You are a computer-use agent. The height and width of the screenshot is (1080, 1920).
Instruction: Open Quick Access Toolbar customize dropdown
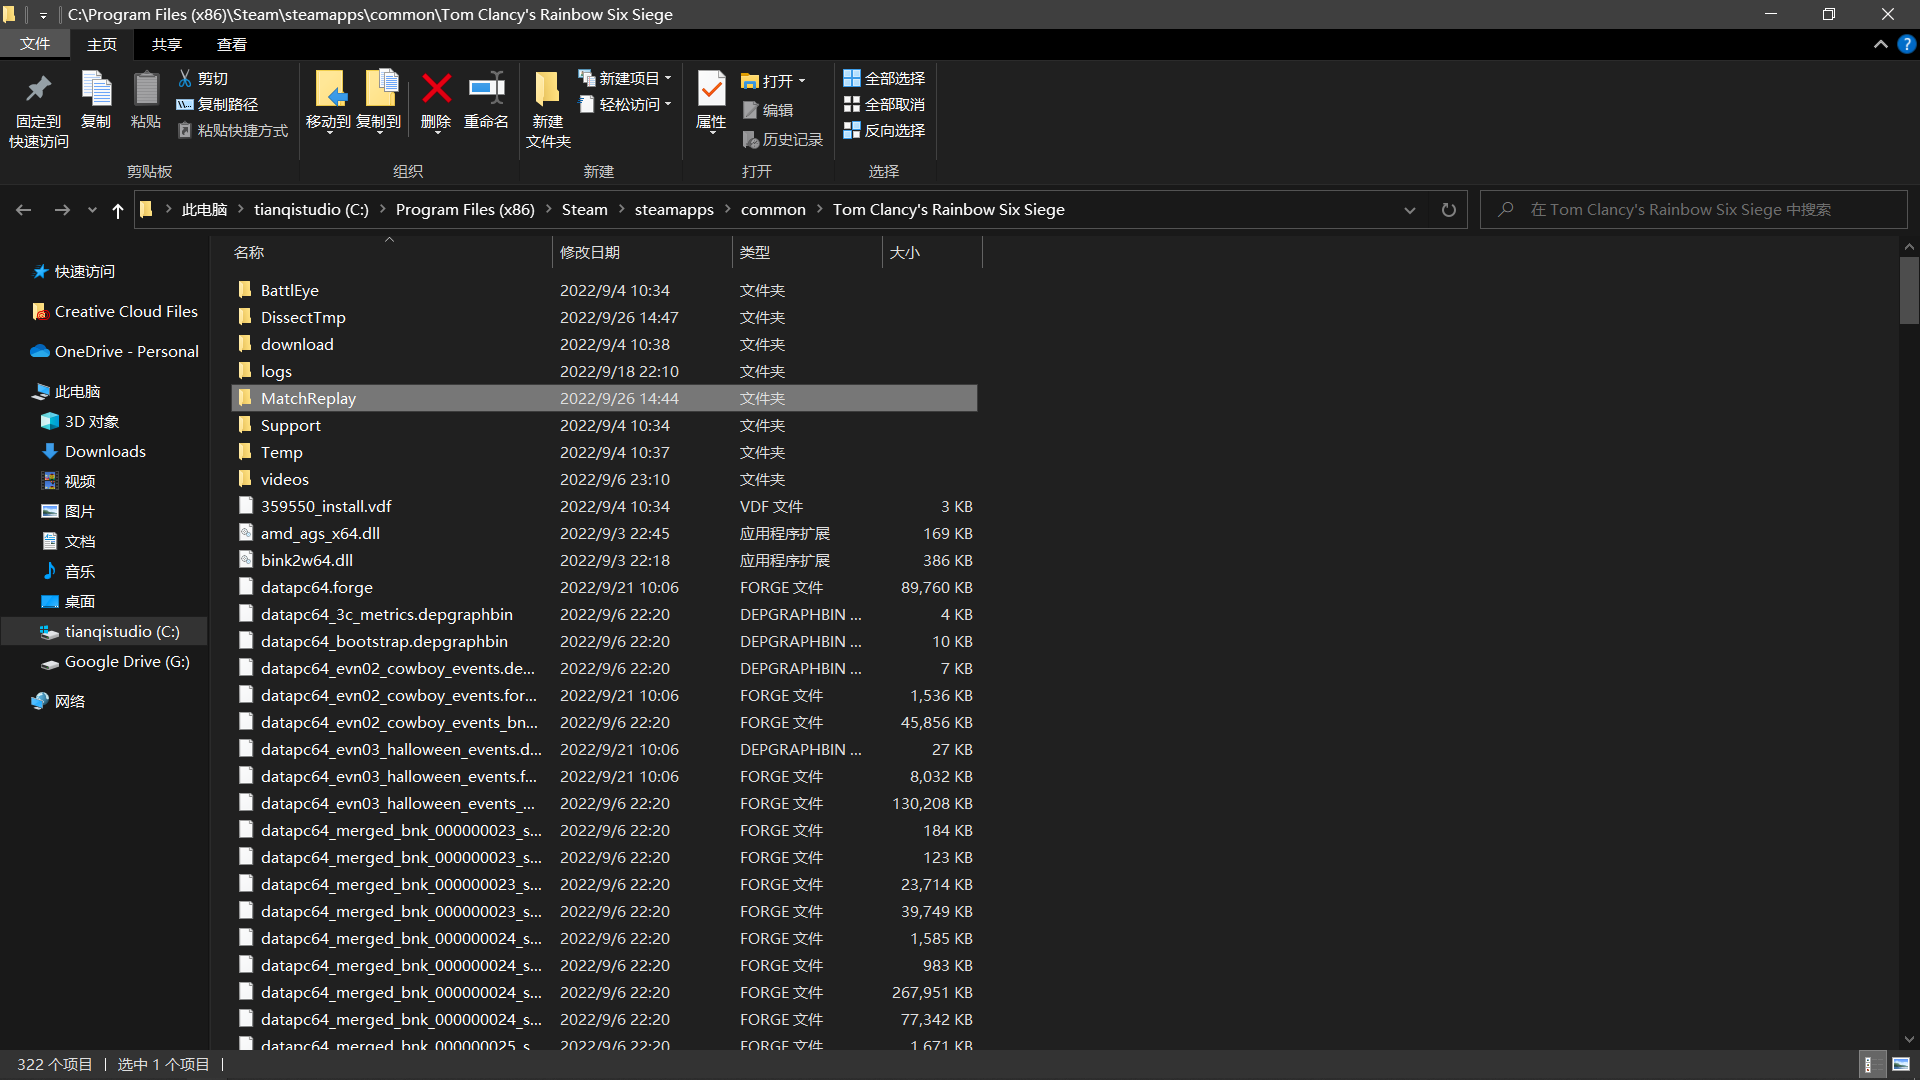[43, 15]
